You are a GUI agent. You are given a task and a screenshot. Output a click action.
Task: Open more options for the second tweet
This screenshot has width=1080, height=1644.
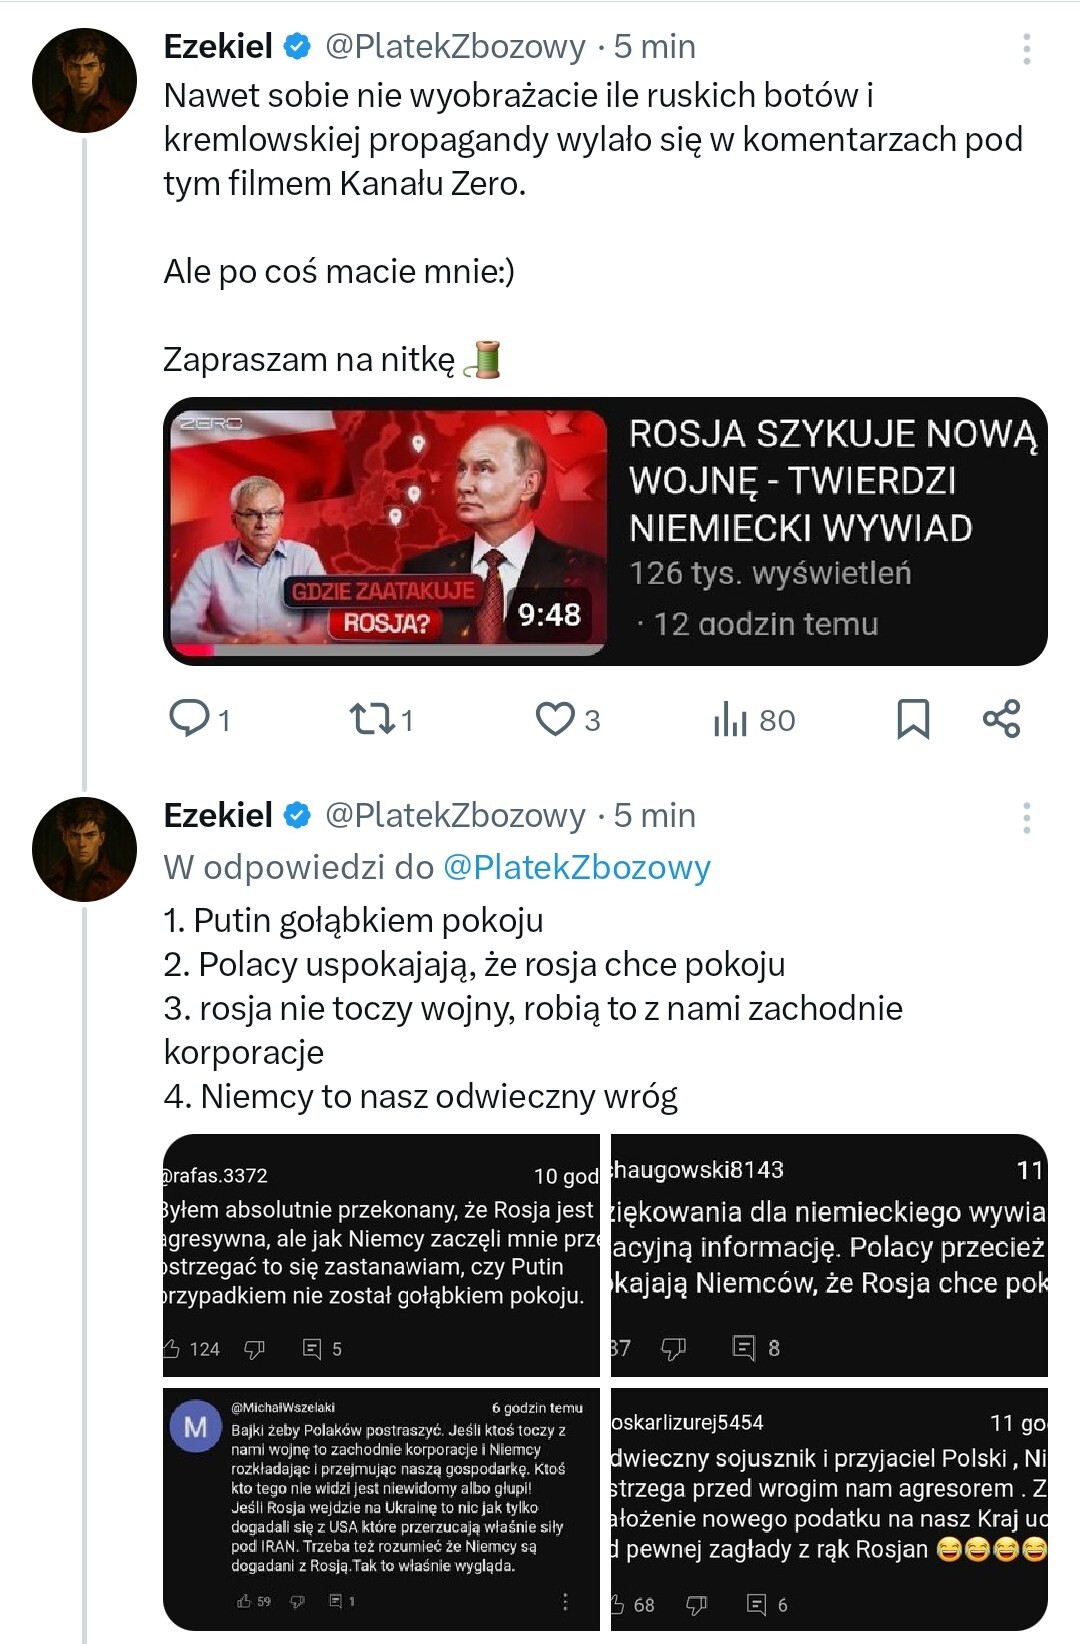coord(1026,818)
